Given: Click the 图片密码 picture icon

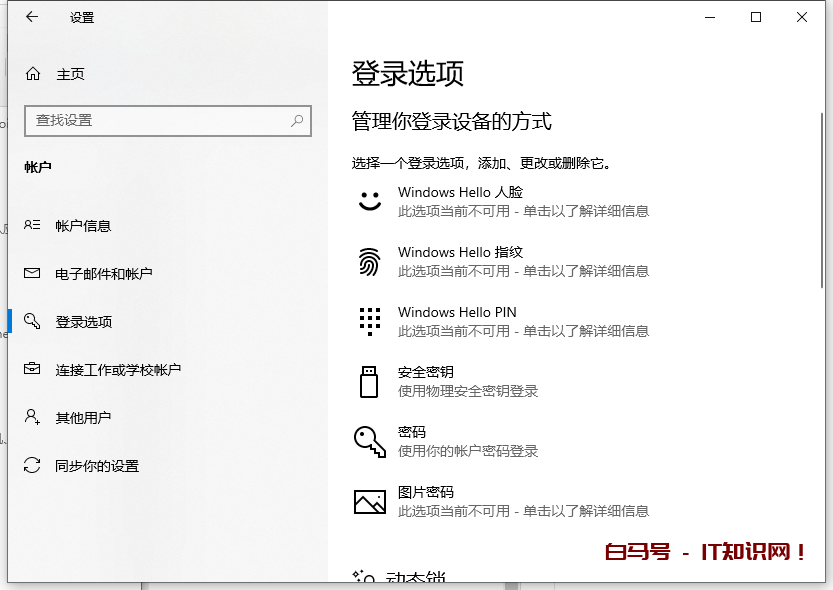Looking at the screenshot, I should 369,499.
